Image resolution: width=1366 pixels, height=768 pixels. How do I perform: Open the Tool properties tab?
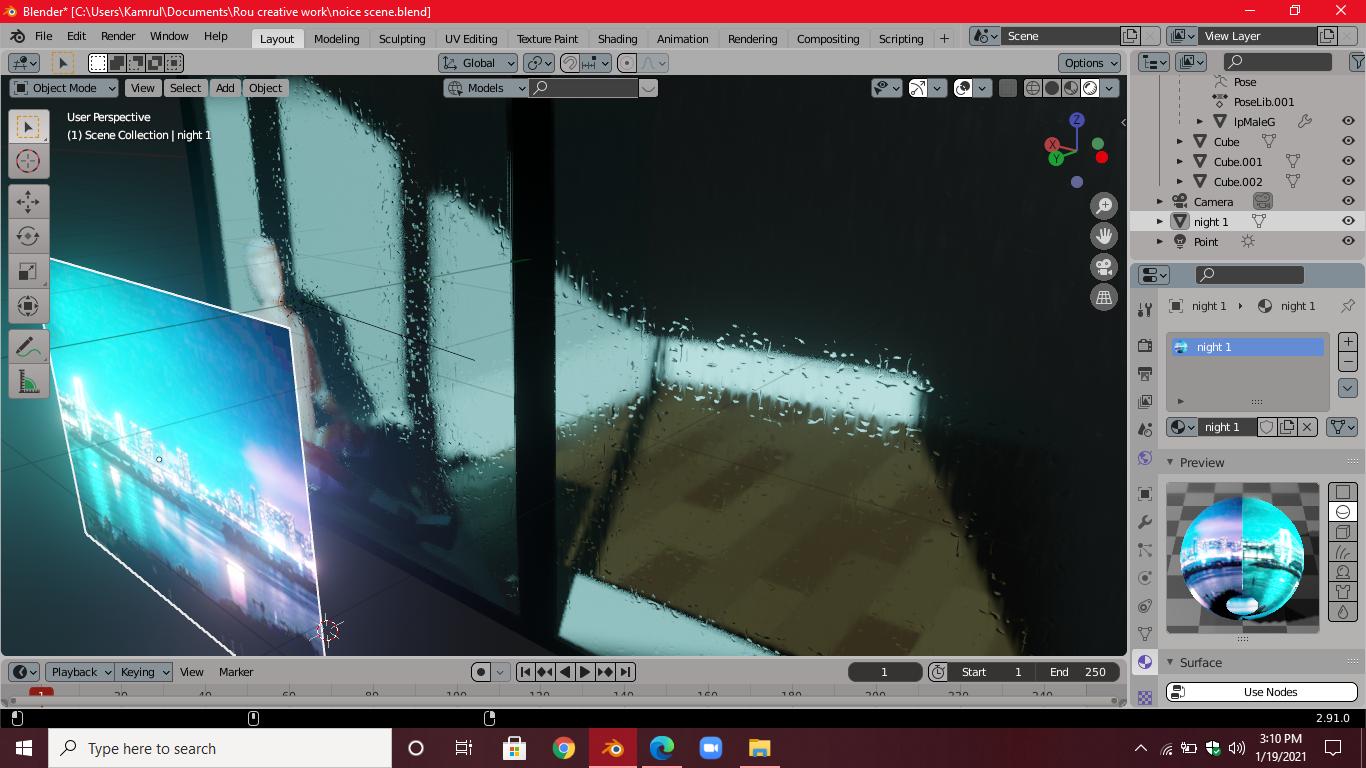(x=1145, y=311)
